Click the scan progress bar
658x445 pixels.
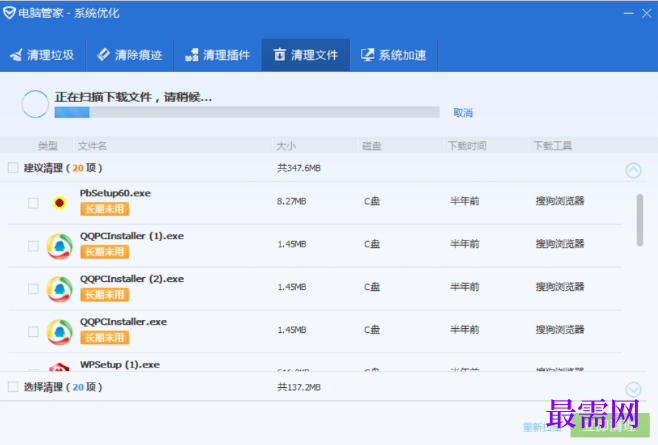click(x=247, y=112)
